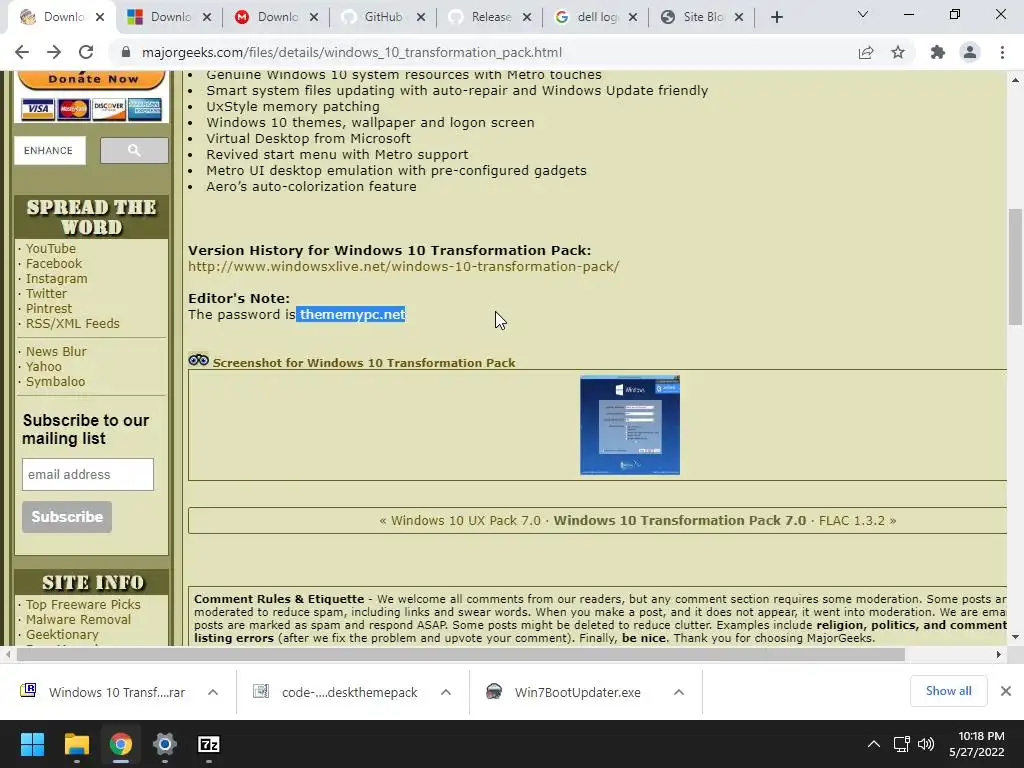The image size is (1024, 768).
Task: Click the credit card logos image
Action: (x=91, y=108)
